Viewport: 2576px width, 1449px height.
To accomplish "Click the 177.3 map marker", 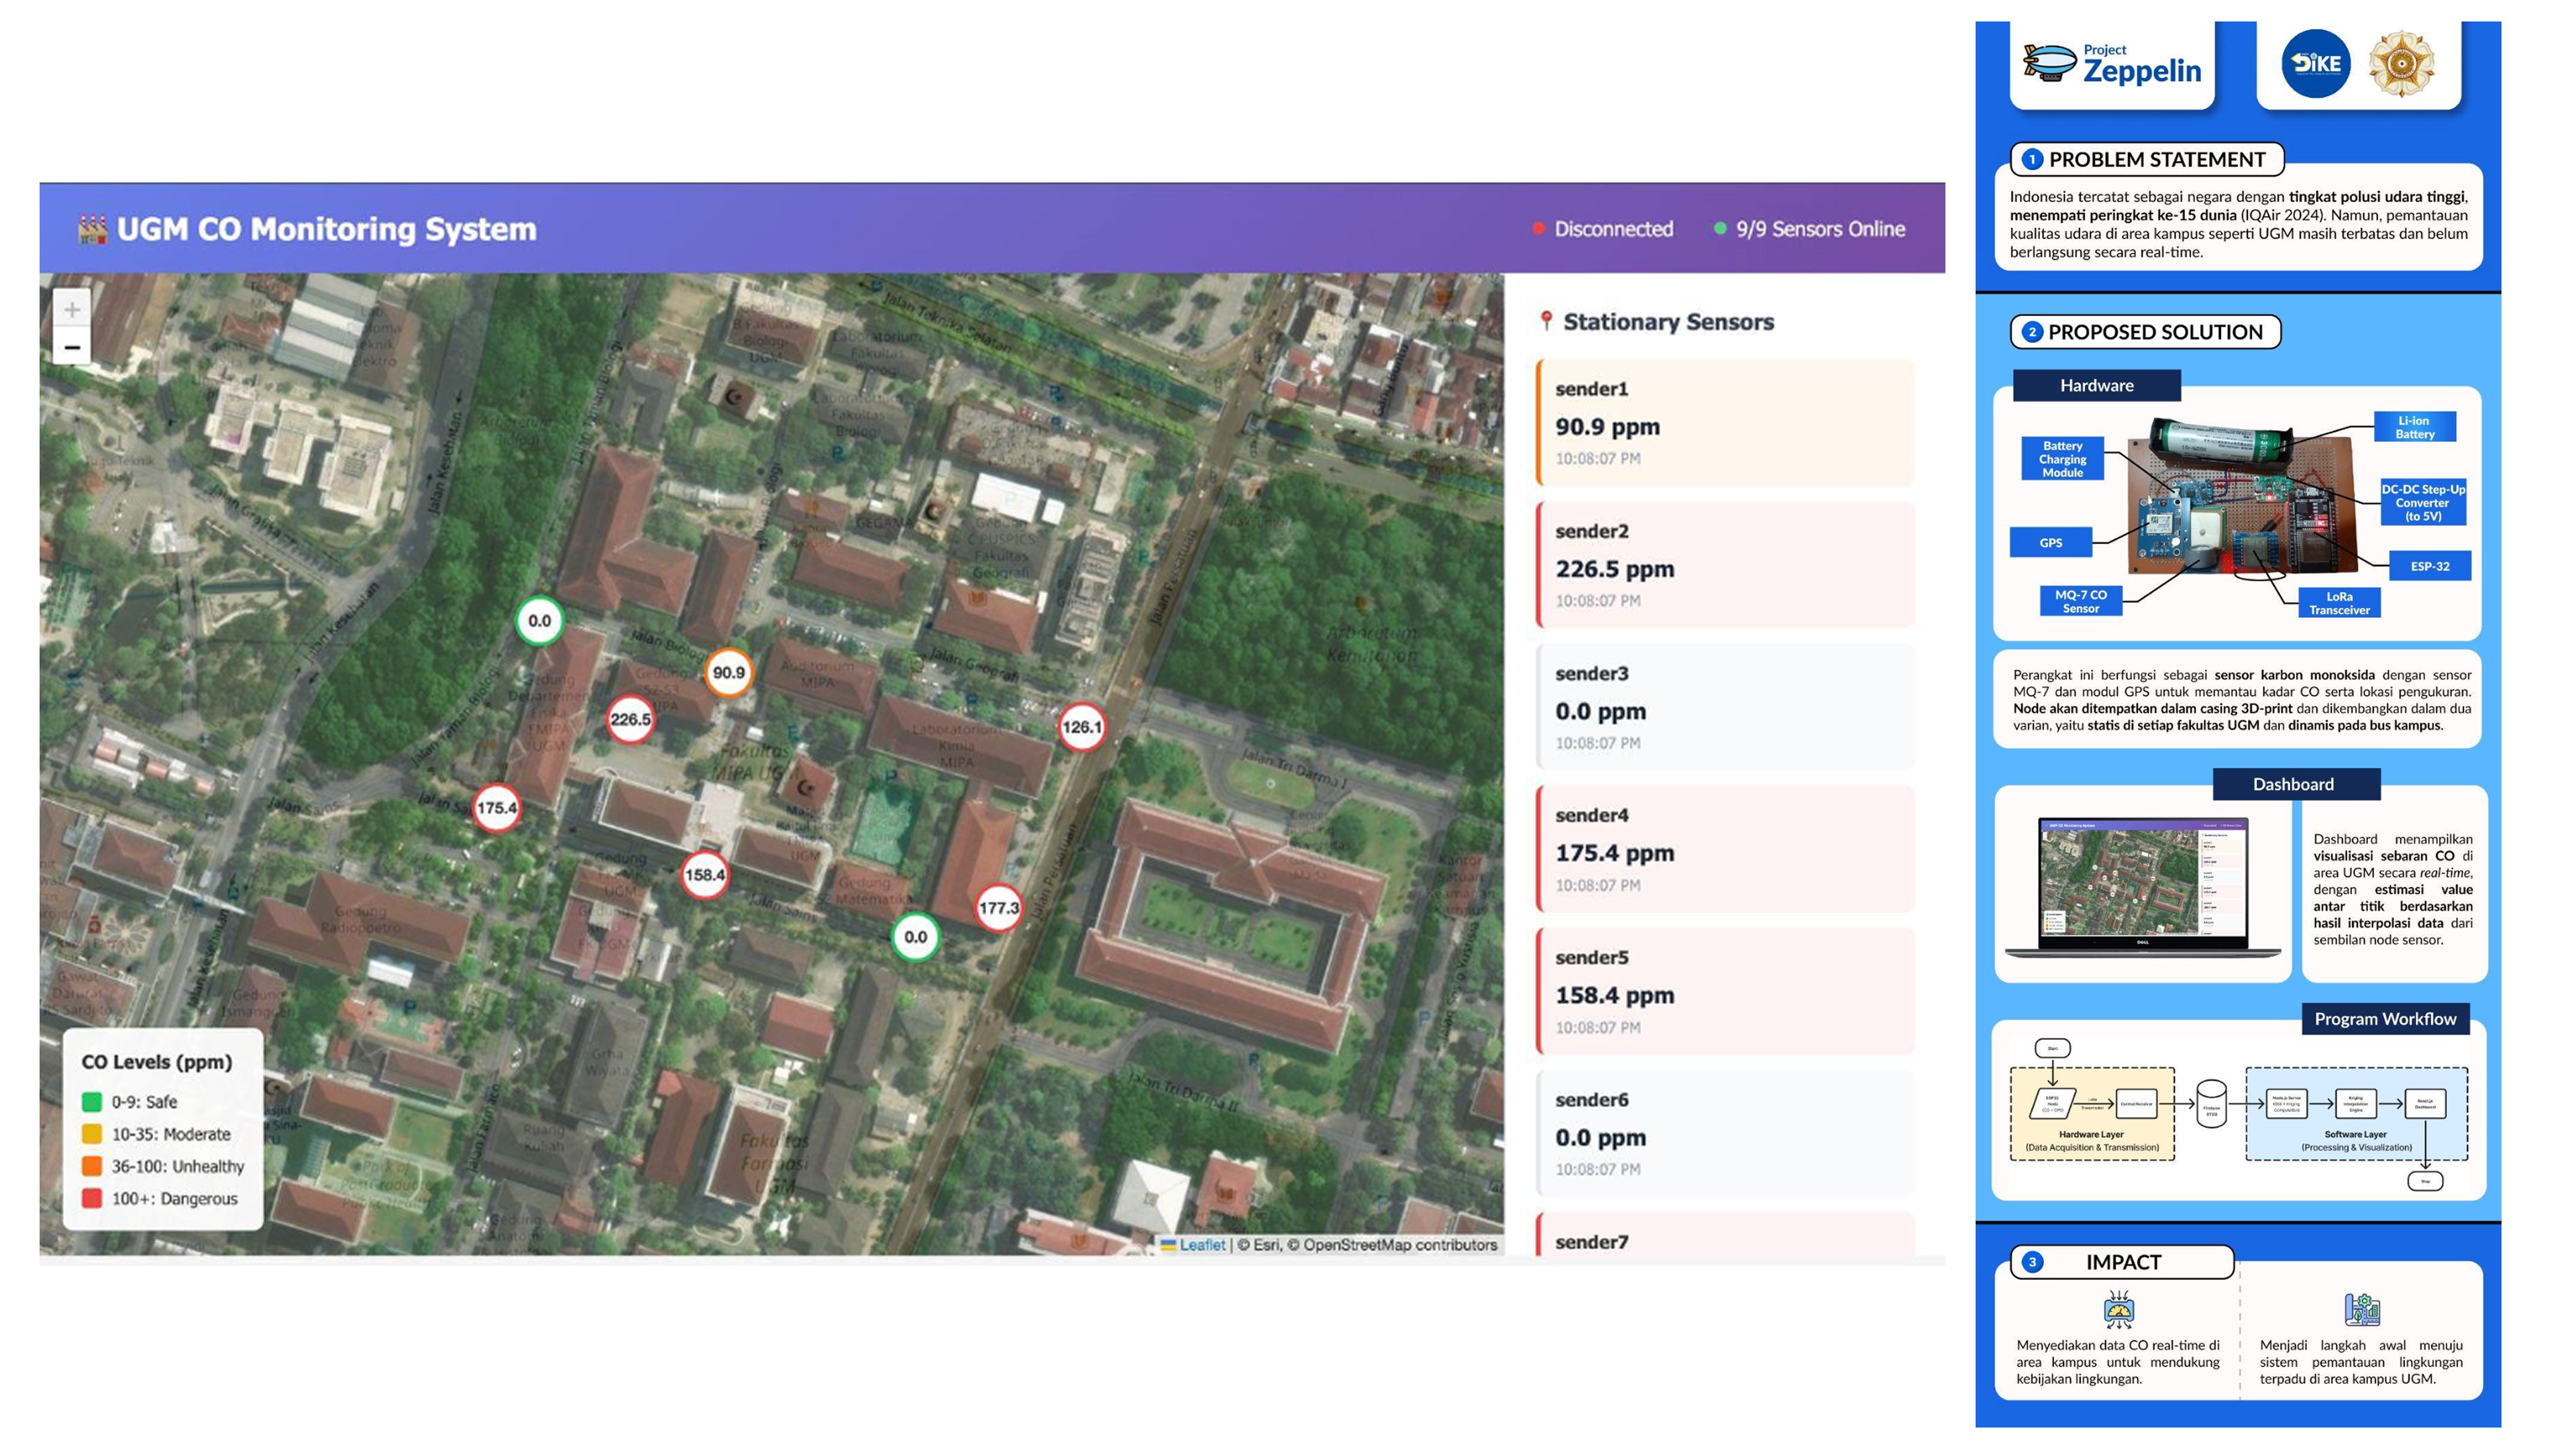I will click(x=998, y=908).
